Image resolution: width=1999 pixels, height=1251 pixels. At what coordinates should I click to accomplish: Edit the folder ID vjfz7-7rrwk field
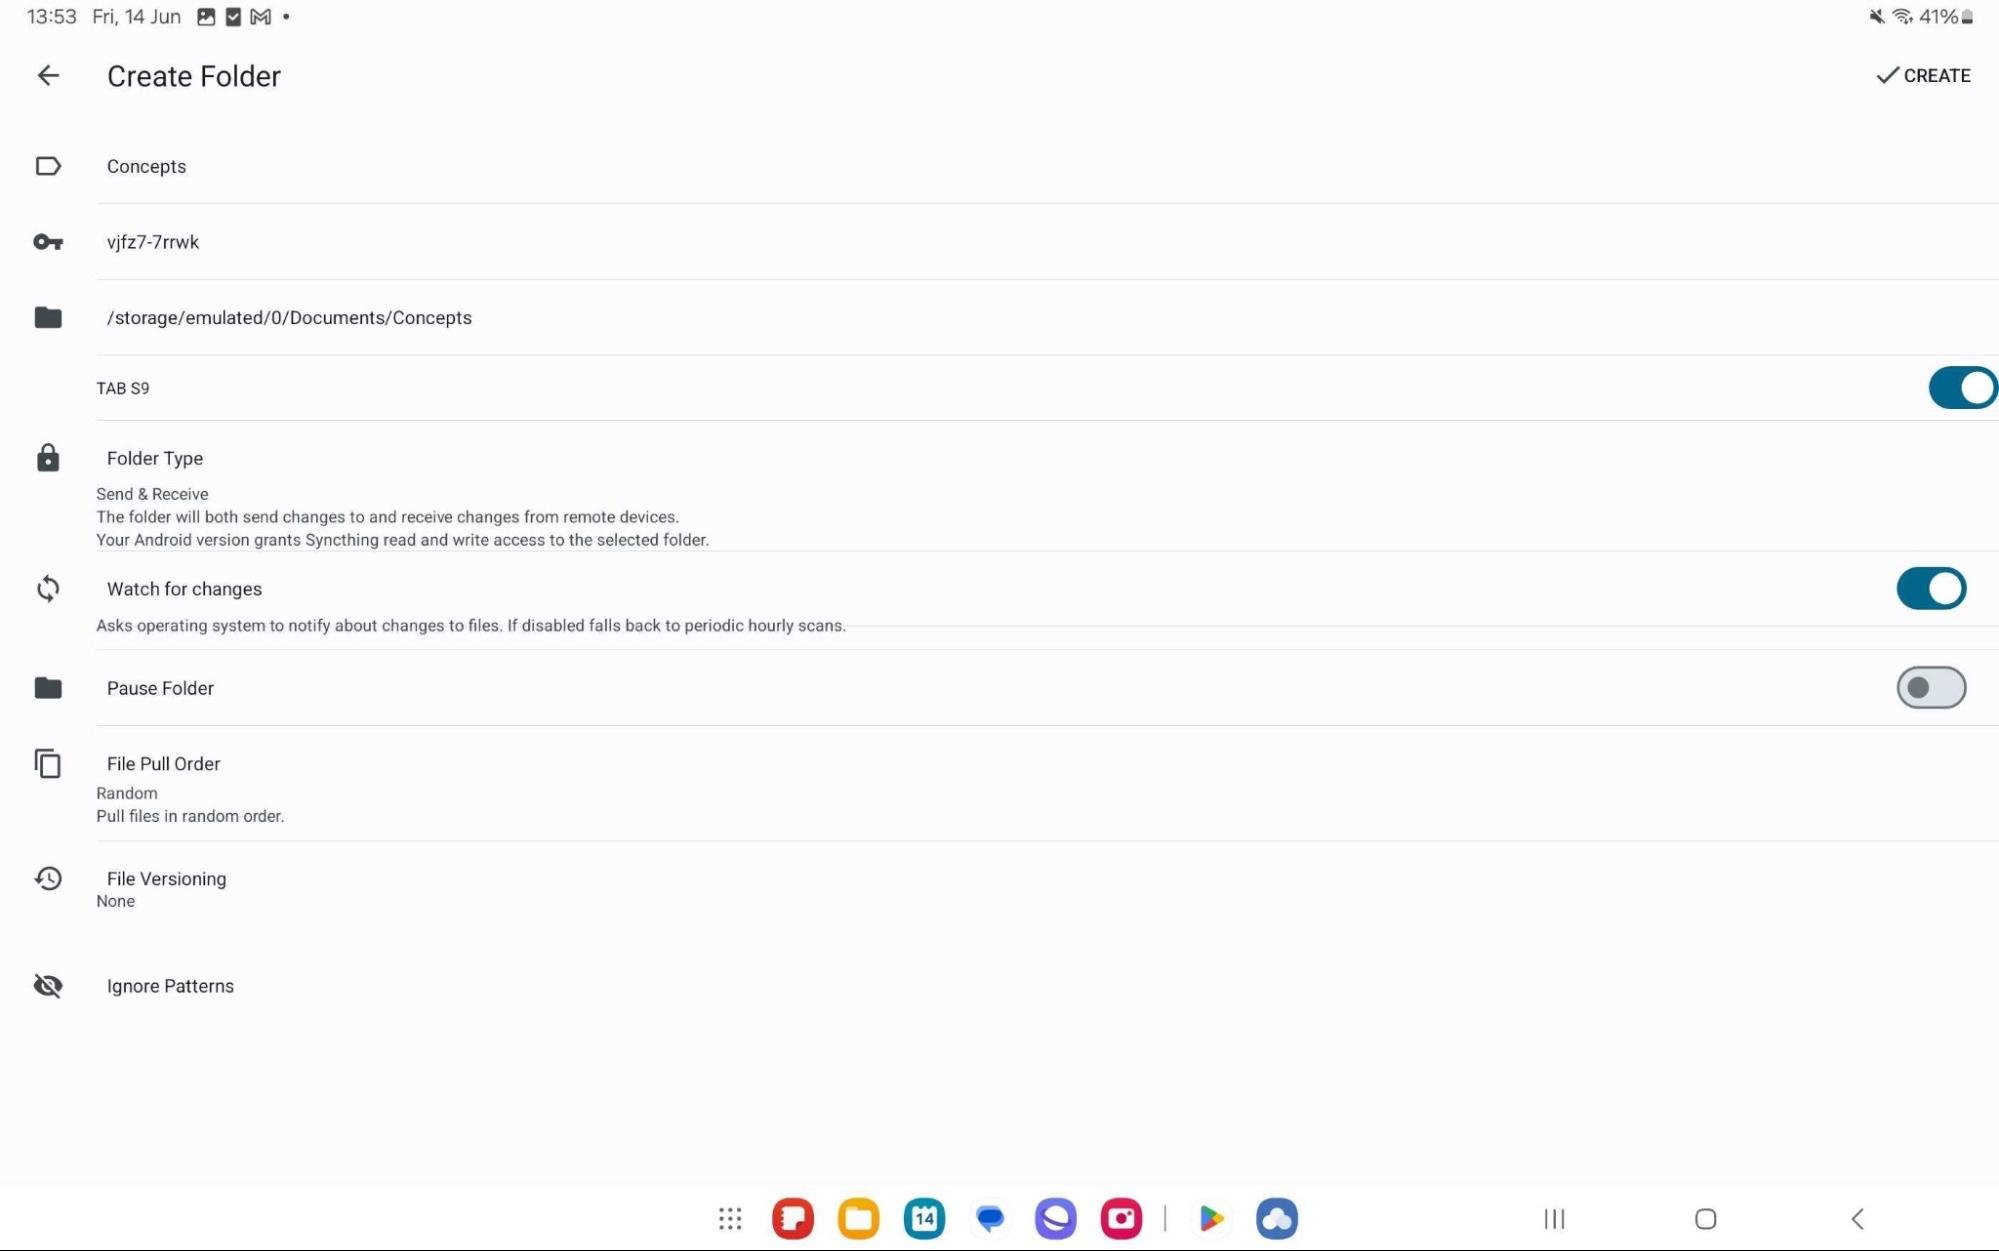[x=1047, y=242]
